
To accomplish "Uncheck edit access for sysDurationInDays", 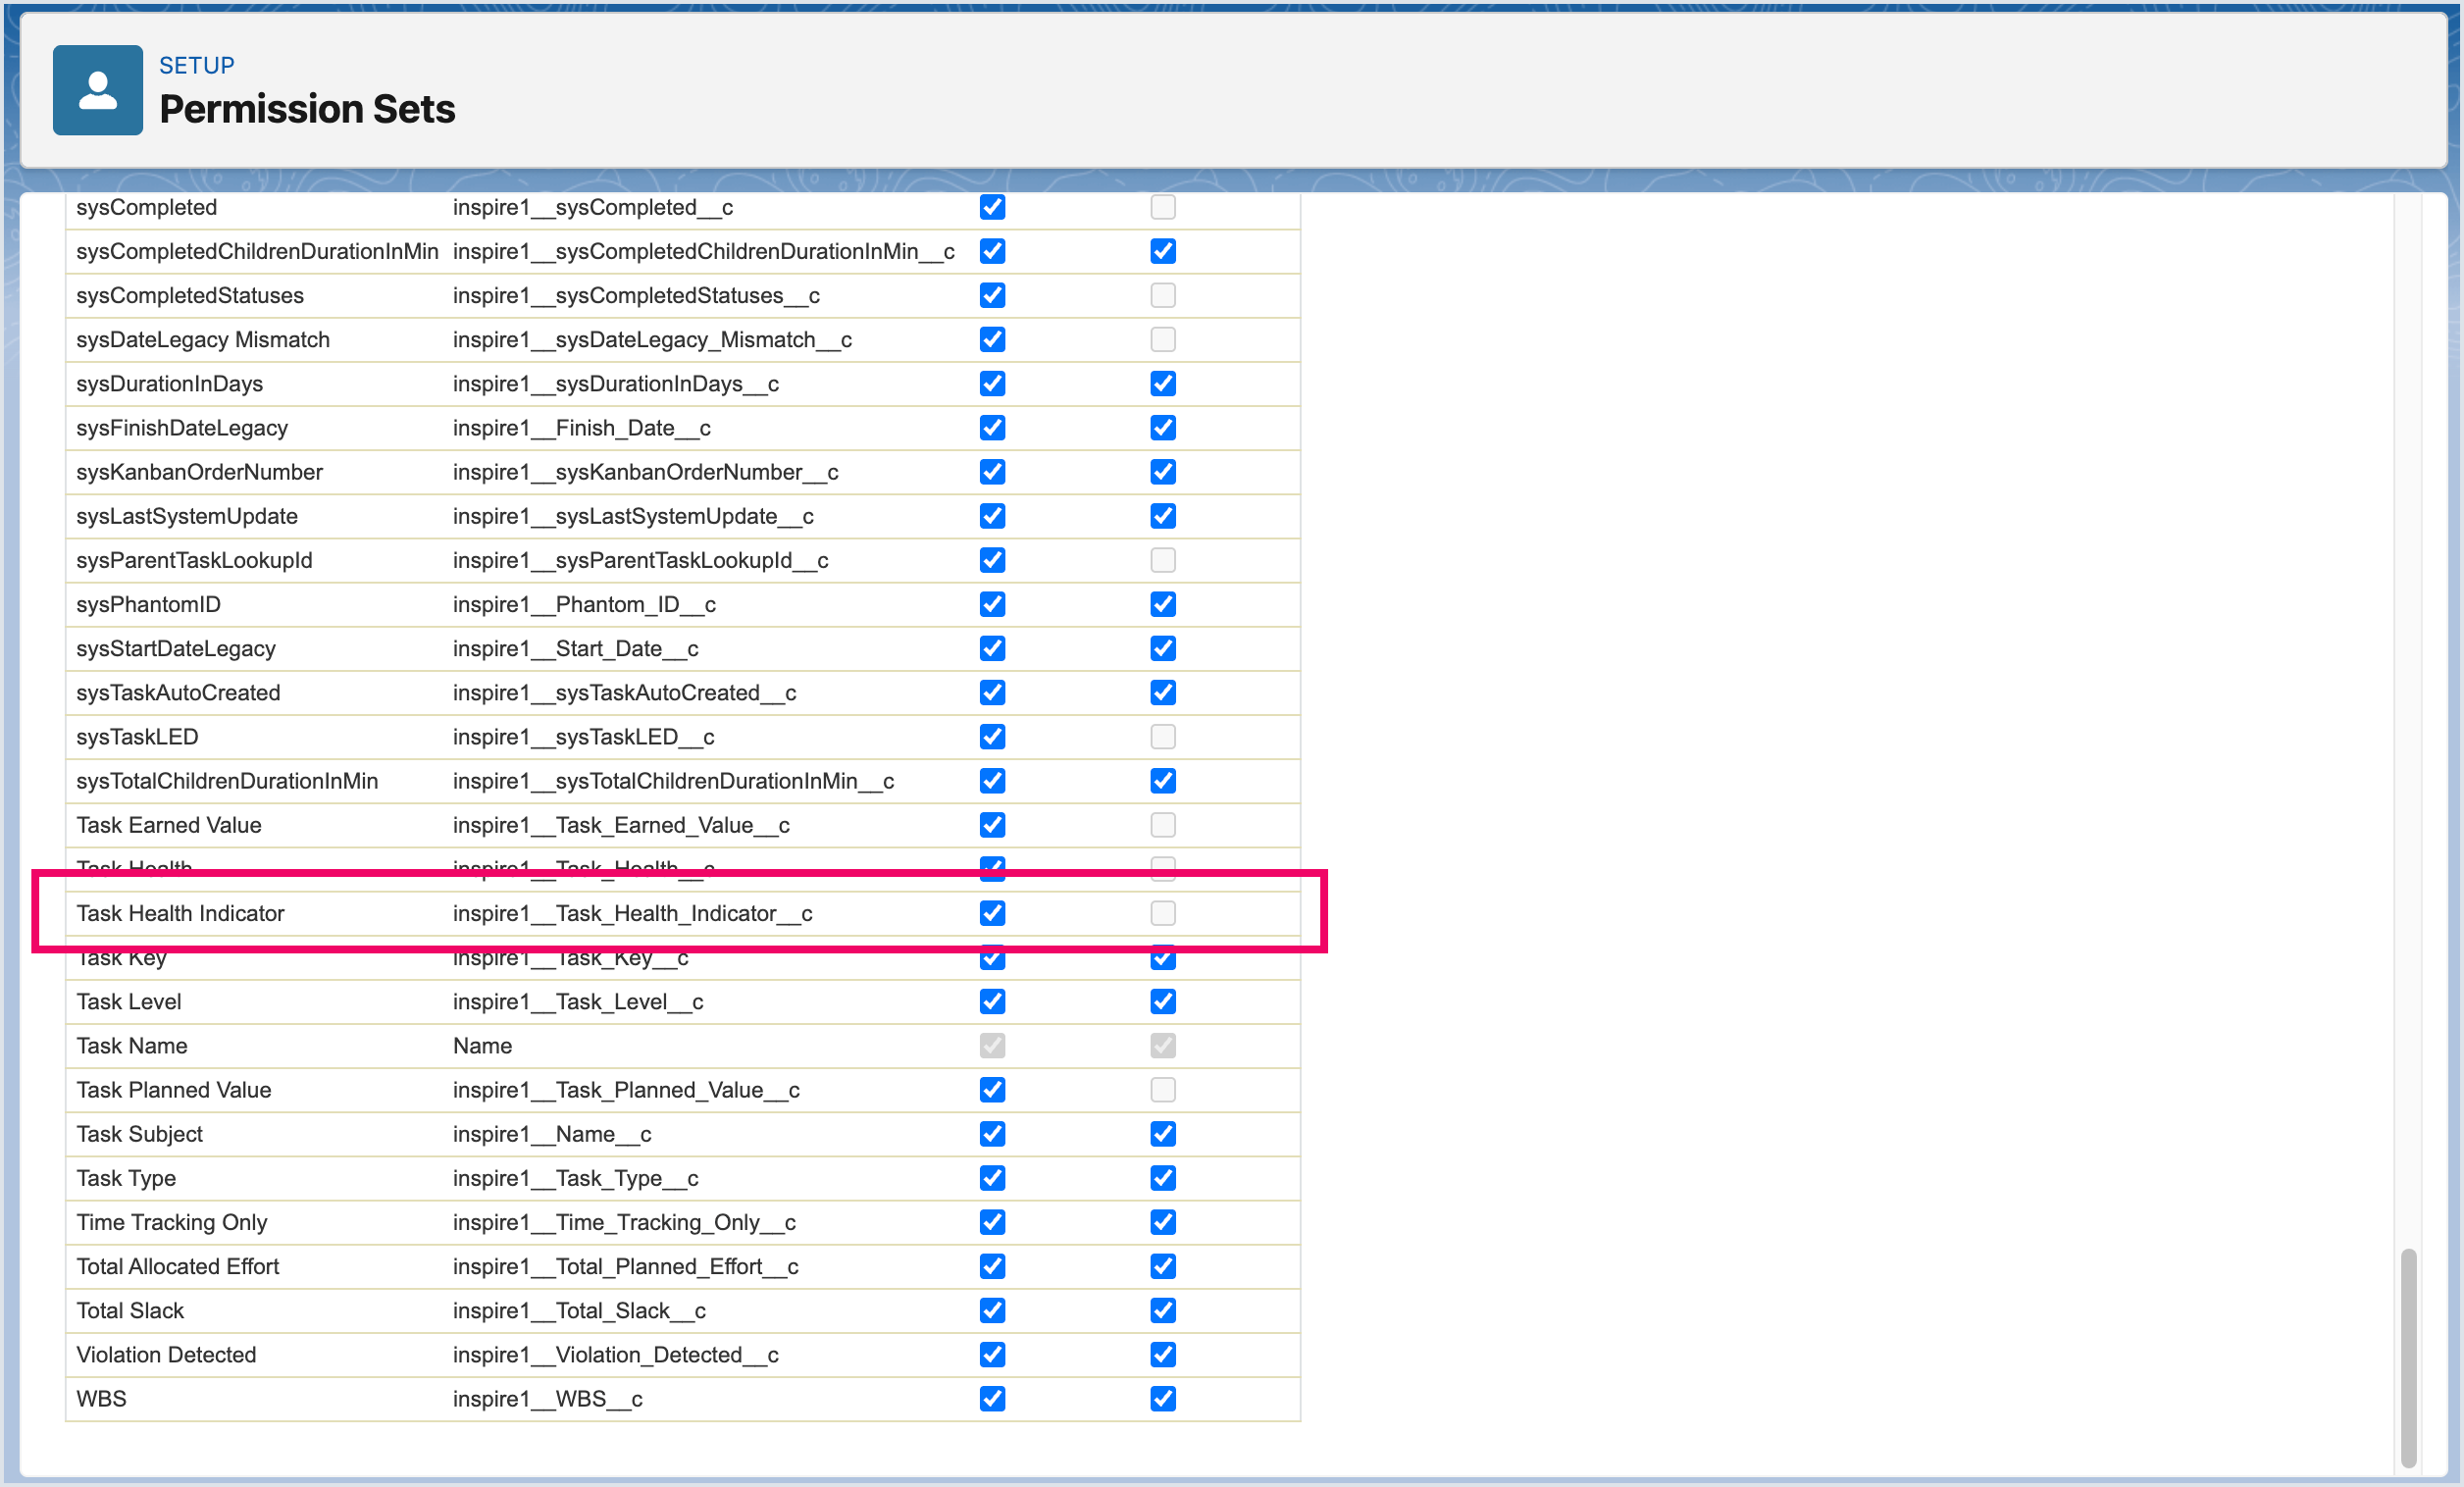I will pyautogui.click(x=1162, y=383).
